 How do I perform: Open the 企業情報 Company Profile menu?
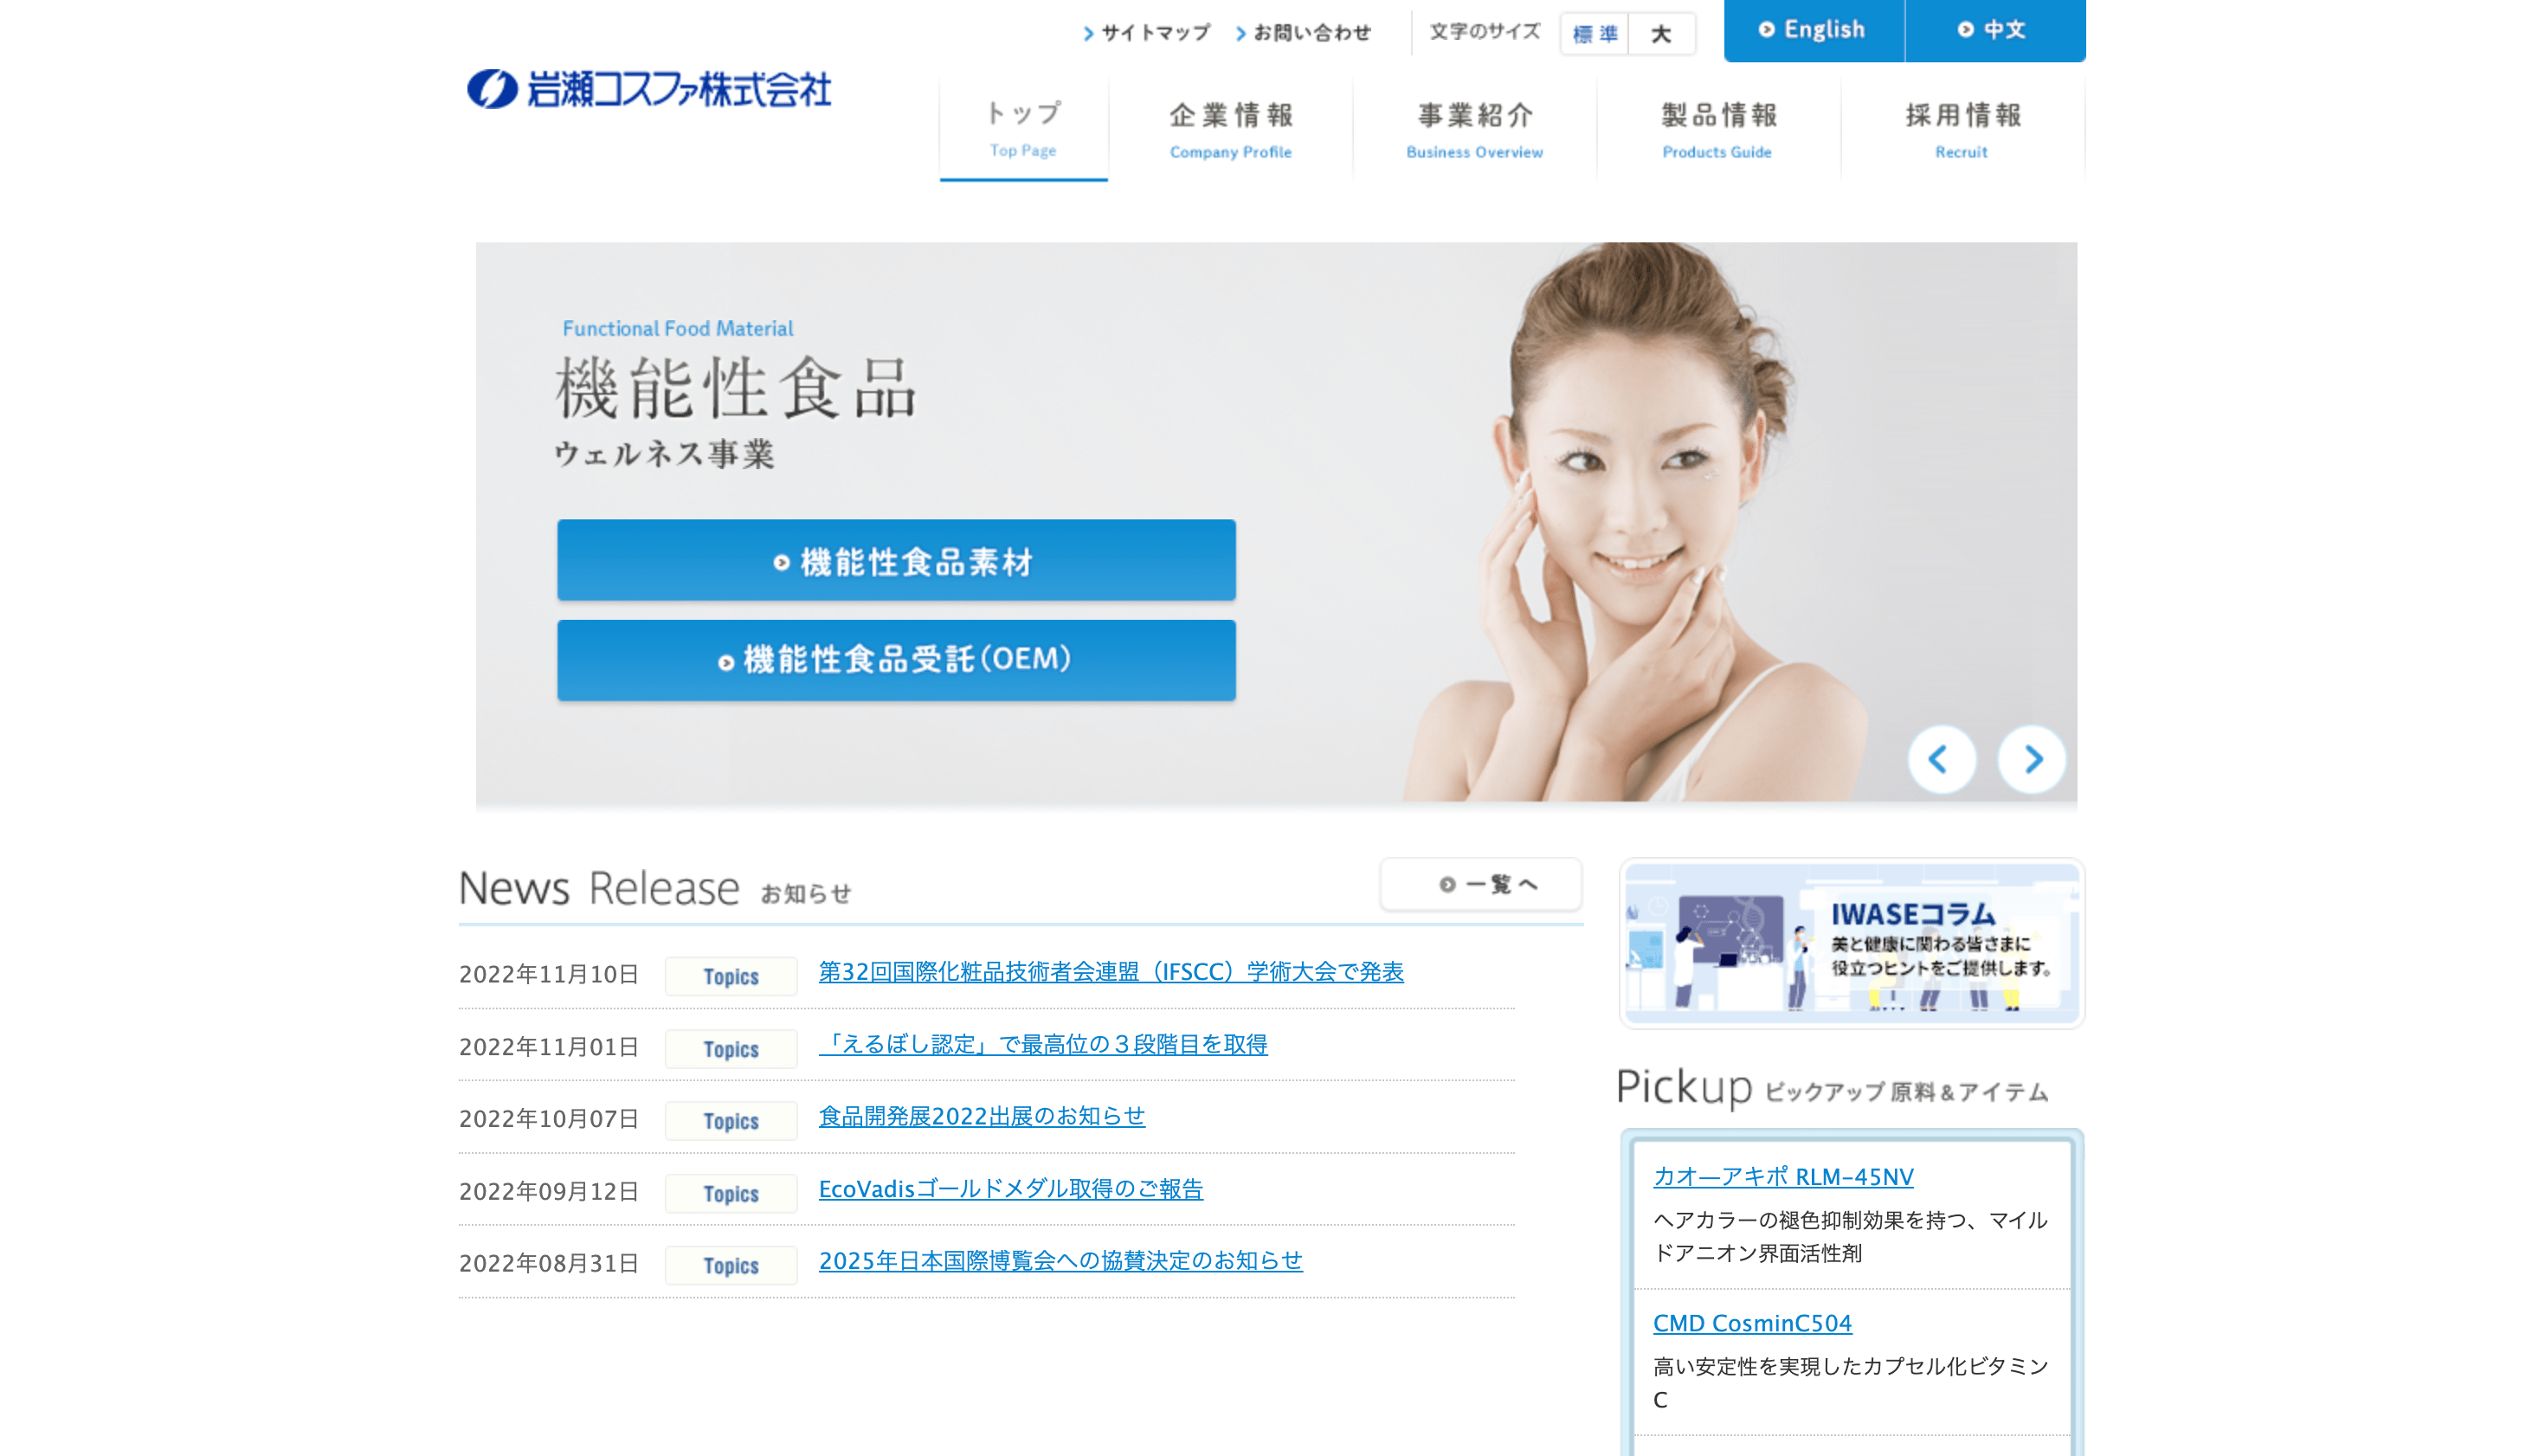pyautogui.click(x=1230, y=128)
